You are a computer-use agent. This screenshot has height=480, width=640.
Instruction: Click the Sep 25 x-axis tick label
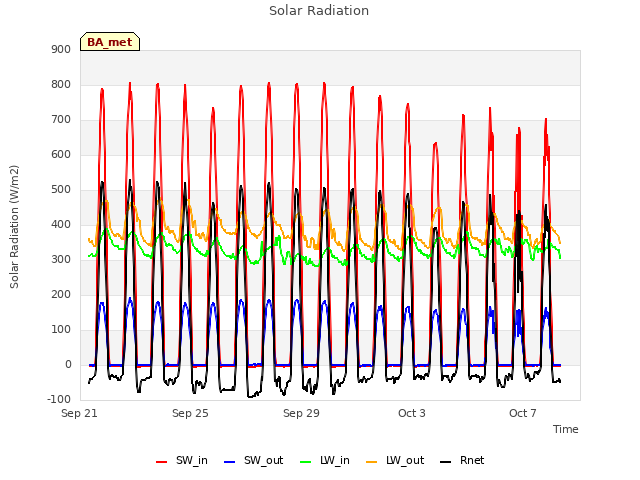tap(190, 413)
